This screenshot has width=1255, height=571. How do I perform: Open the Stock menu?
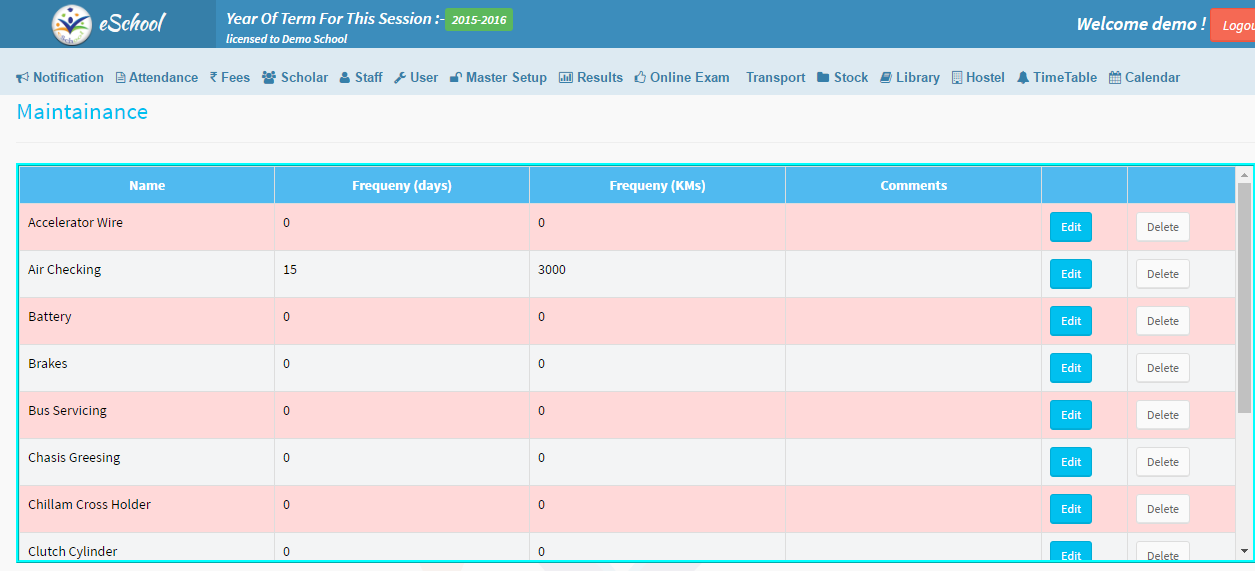click(x=842, y=78)
